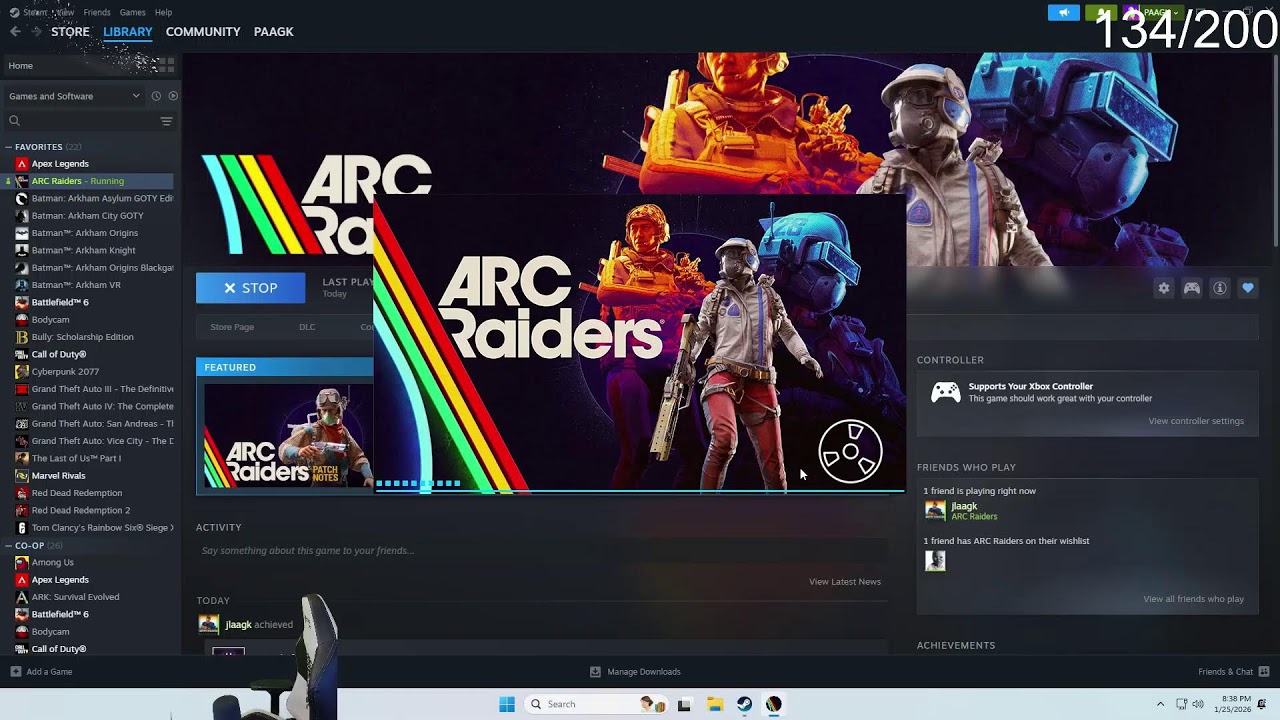Open jlaagk's name in Today activity

(238, 625)
